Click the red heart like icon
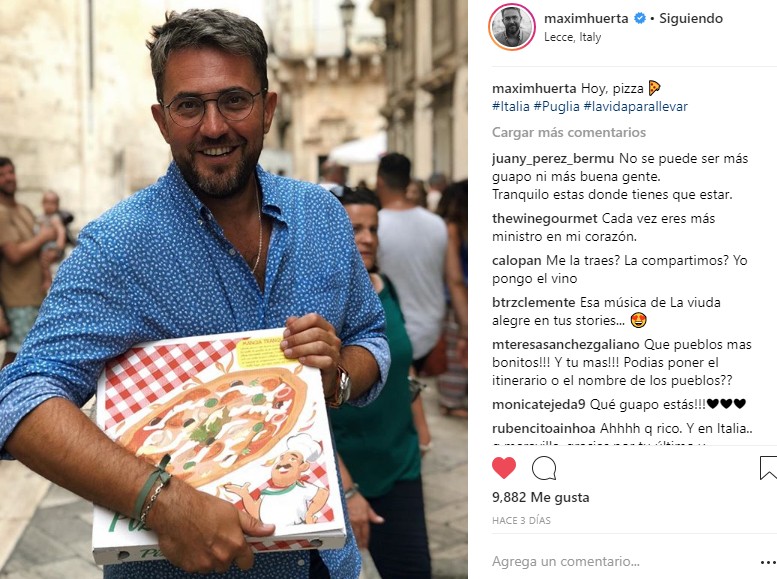Screen dimensions: 777x579 point(503,468)
